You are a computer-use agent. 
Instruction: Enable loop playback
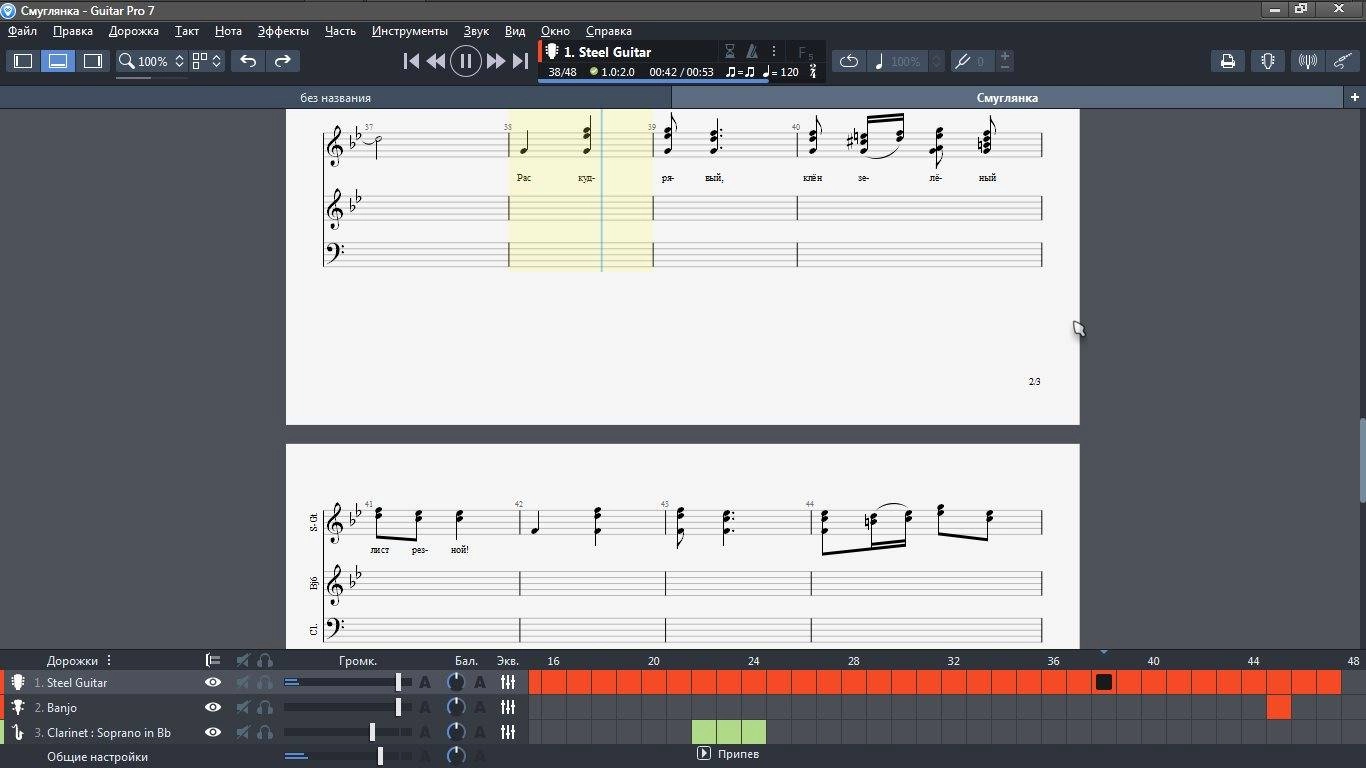[848, 61]
